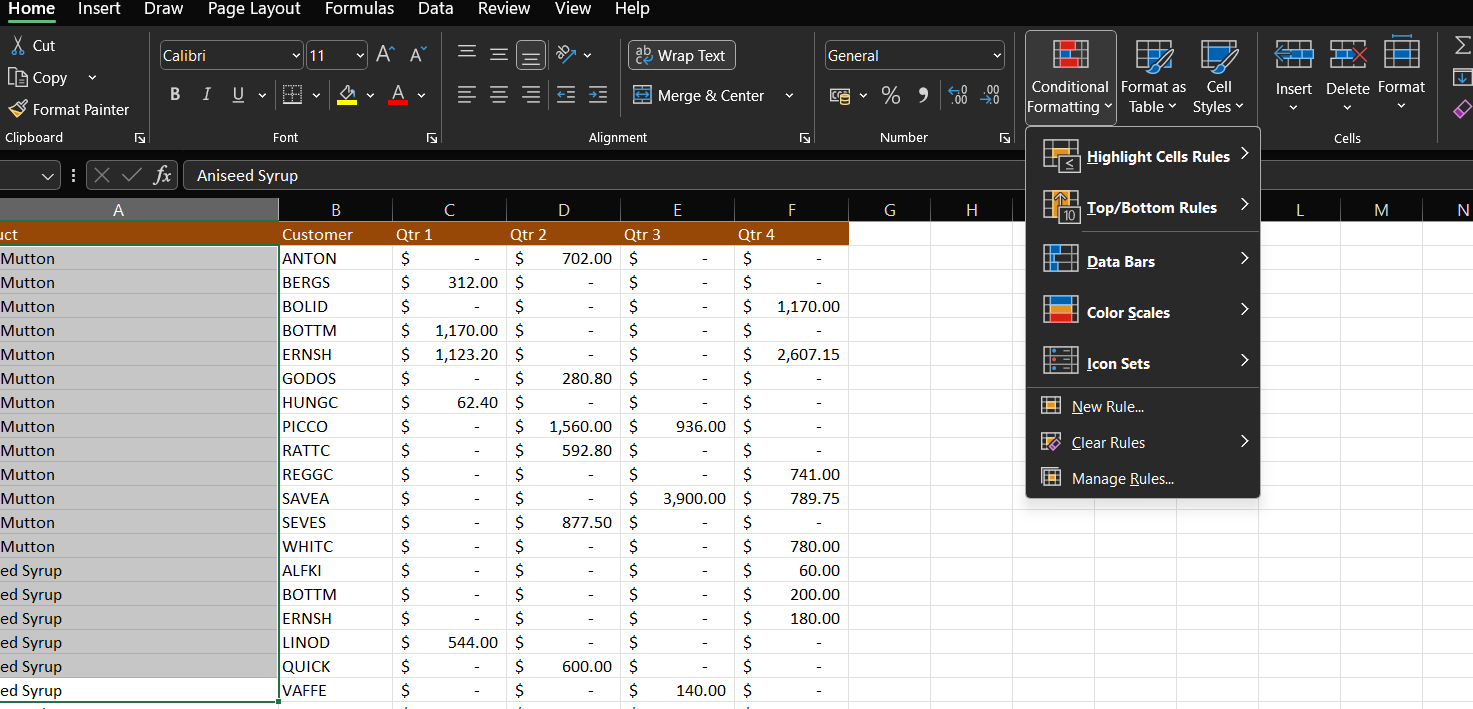
Task: Click the Comma Style icon
Action: (x=921, y=95)
